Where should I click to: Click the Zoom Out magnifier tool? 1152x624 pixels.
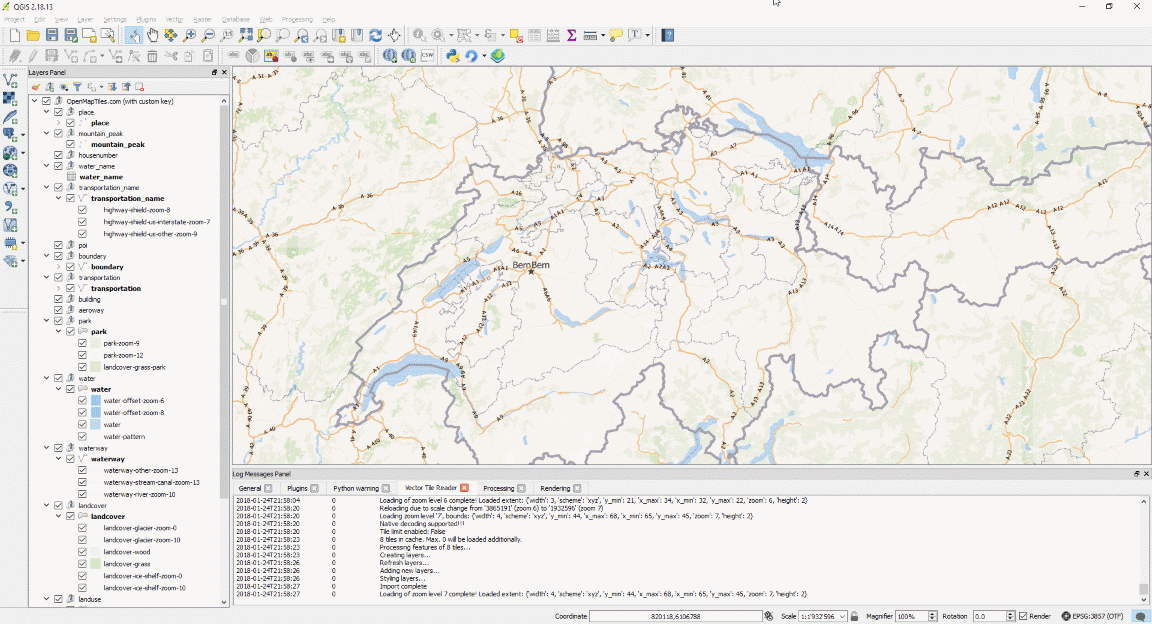pos(208,35)
